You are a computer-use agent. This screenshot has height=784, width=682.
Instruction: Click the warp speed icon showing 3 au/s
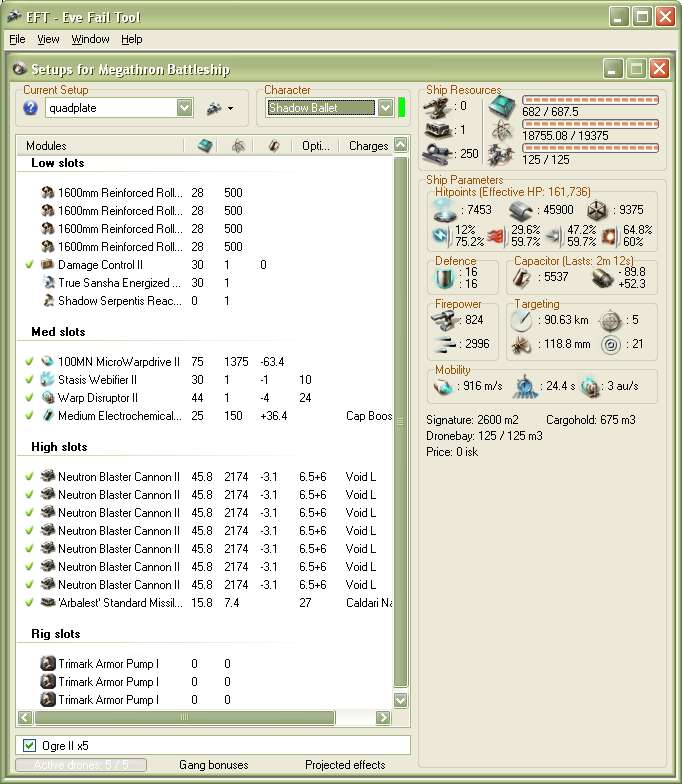pos(590,386)
